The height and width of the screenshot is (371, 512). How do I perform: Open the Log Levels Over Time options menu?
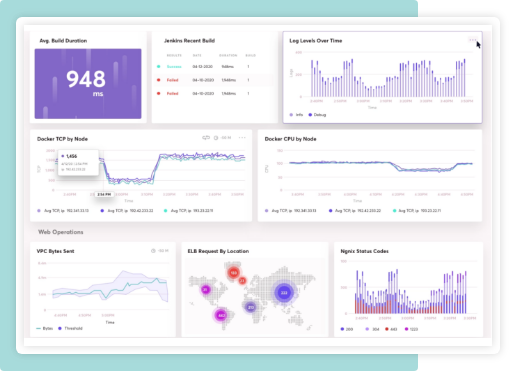point(472,40)
